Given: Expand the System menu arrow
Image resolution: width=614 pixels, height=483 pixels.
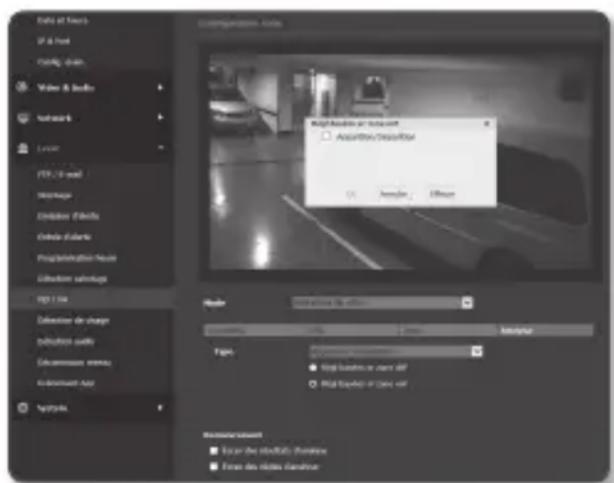Looking at the screenshot, I should point(160,408).
